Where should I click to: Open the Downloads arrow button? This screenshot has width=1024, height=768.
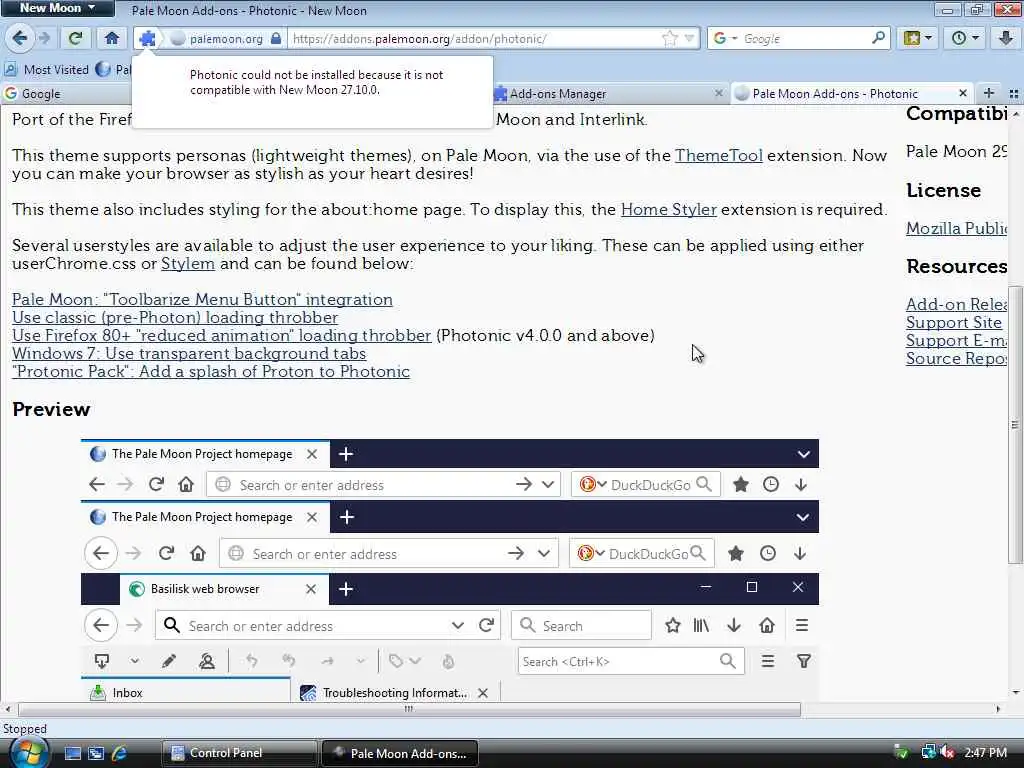1006,39
